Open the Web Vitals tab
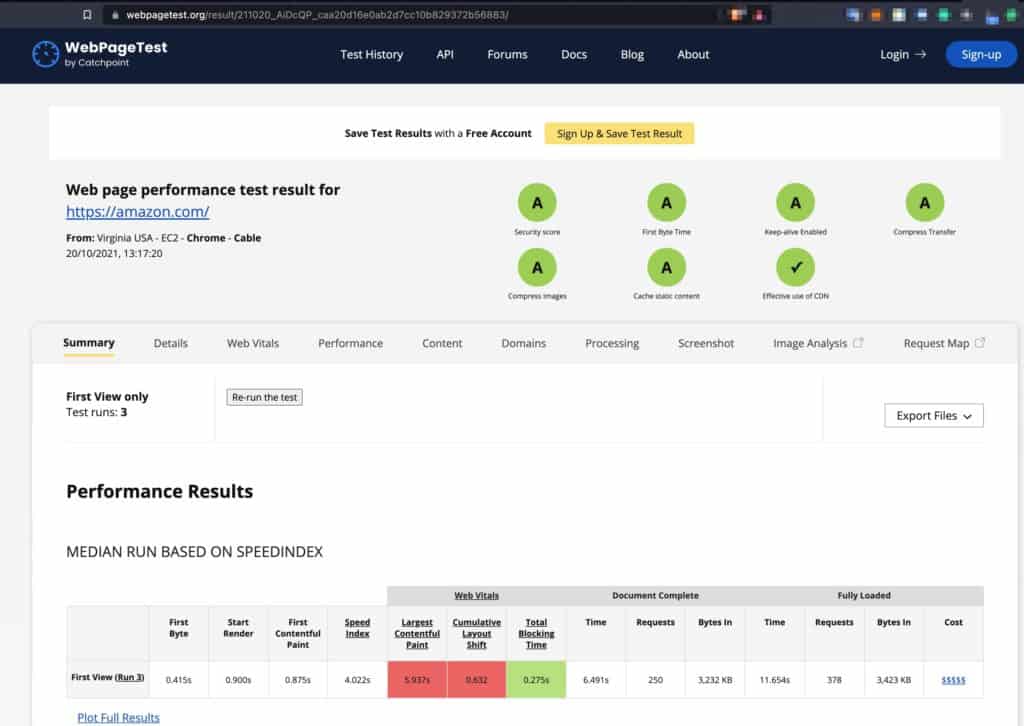The height and width of the screenshot is (726, 1024). tap(253, 343)
